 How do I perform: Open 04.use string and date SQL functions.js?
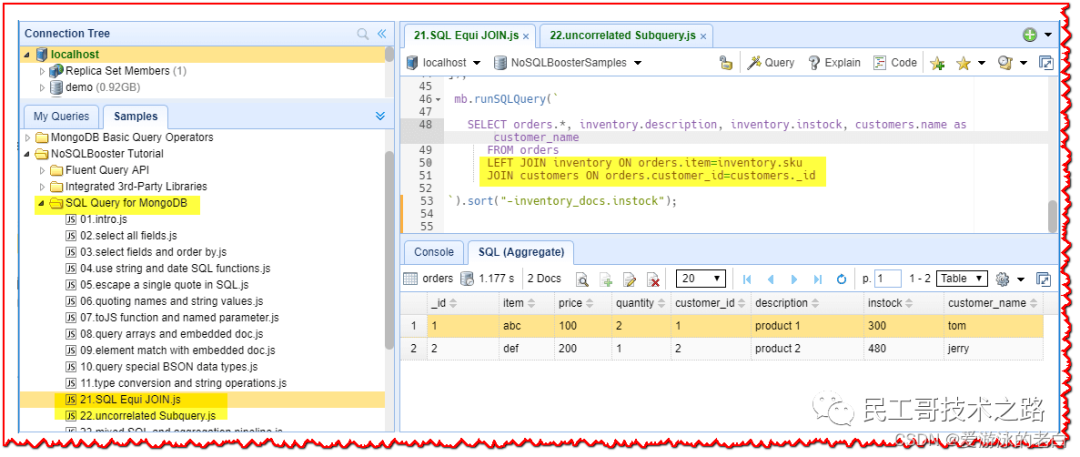point(175,268)
